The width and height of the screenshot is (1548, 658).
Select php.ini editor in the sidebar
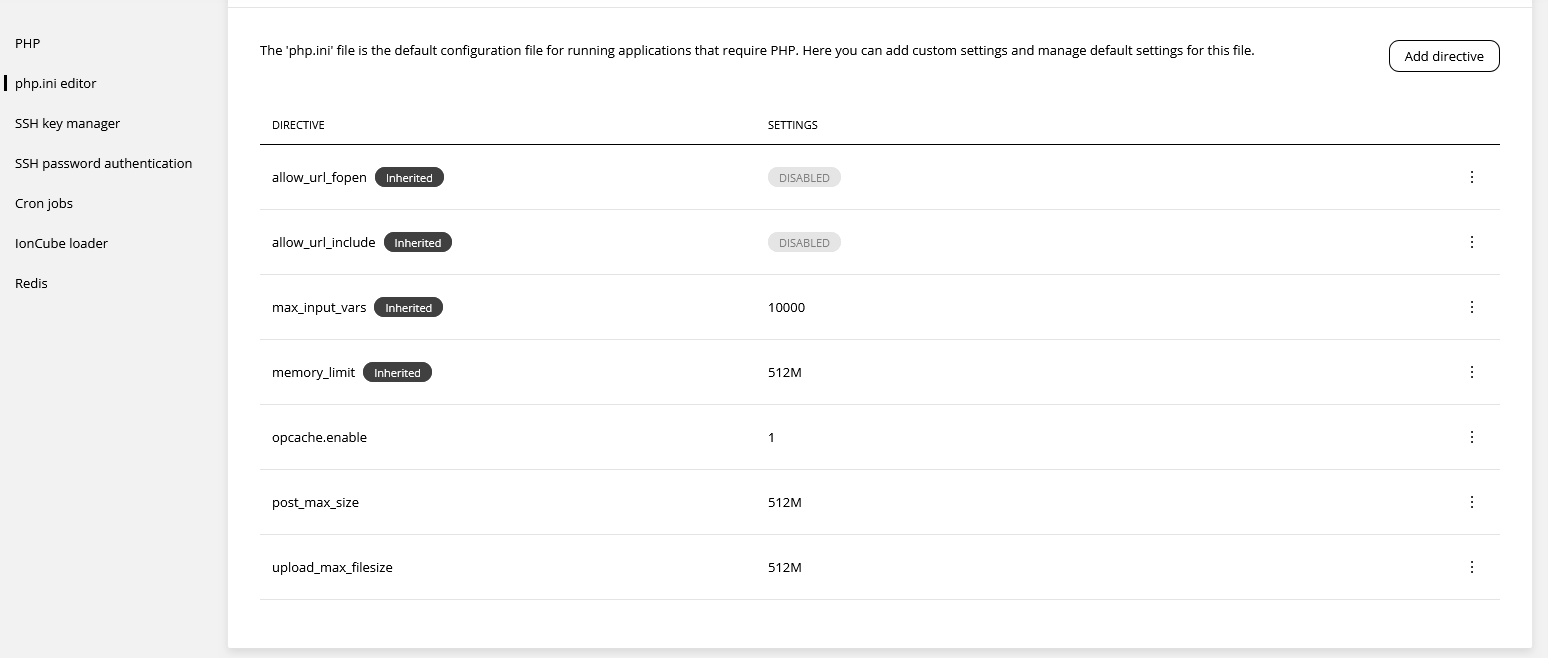56,83
